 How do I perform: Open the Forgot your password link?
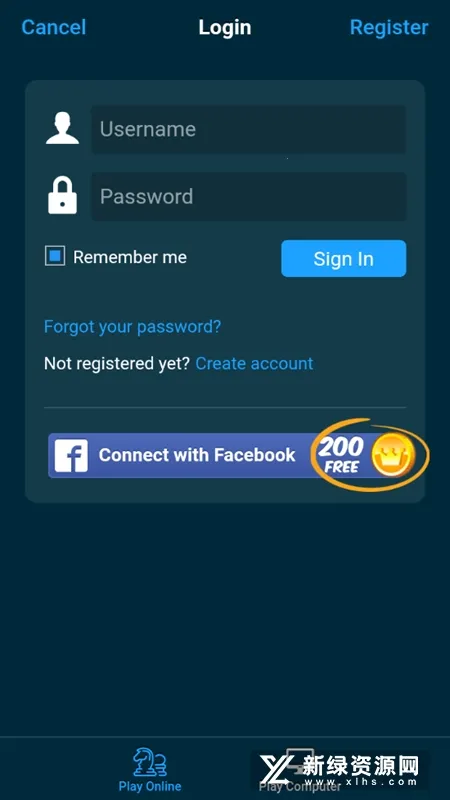tap(133, 327)
